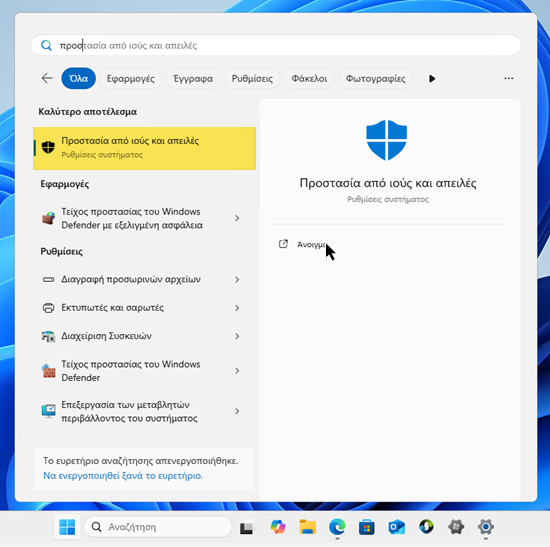The width and height of the screenshot is (550, 547).
Task: Open Τείχος προστασίας του Windows Defender setting
Action: coord(144,371)
